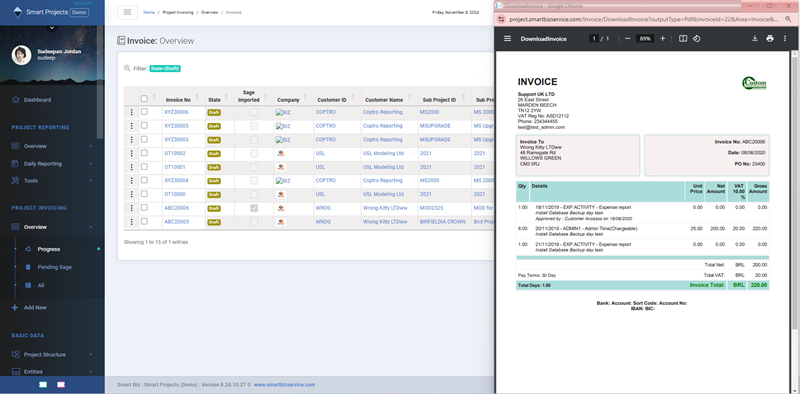Open row actions menu for ABC20005
This screenshot has width=800, height=394.
point(132,221)
